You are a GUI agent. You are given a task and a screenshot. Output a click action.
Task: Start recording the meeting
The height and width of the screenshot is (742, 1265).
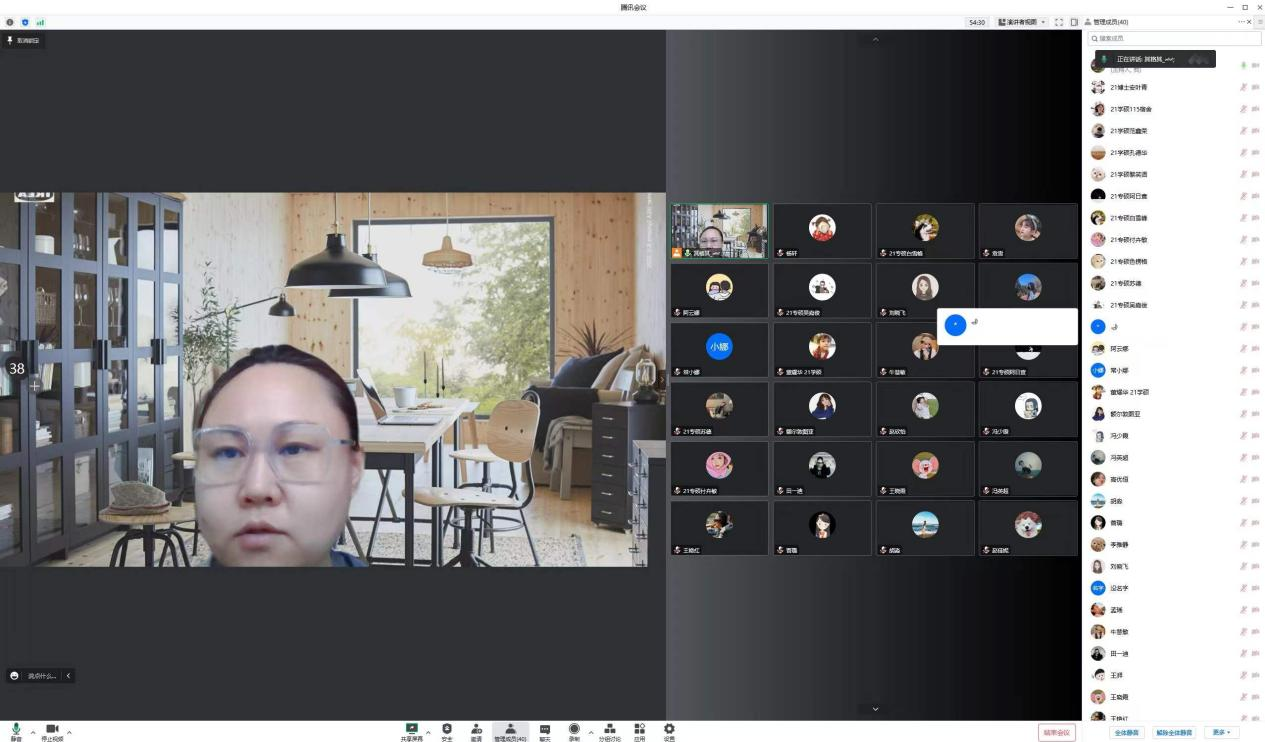[x=574, y=731]
